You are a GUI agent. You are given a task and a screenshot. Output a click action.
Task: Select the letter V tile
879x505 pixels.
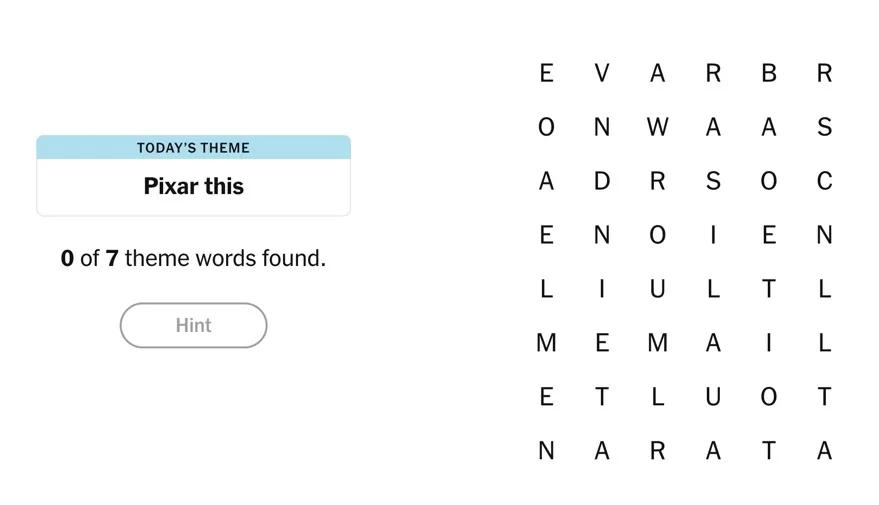tap(601, 73)
